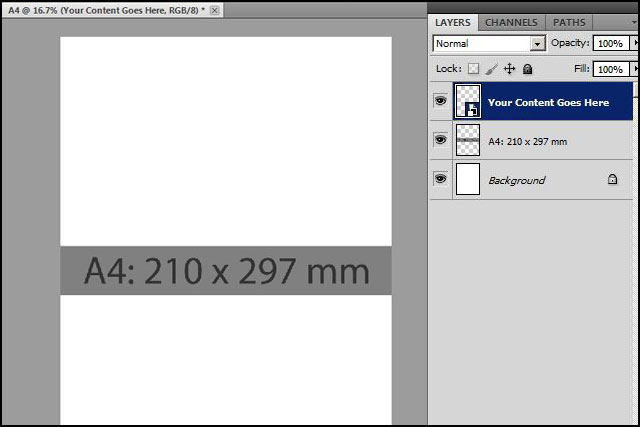Click the lock all padlock icon
Viewport: 640px width, 427px height.
[x=527, y=69]
